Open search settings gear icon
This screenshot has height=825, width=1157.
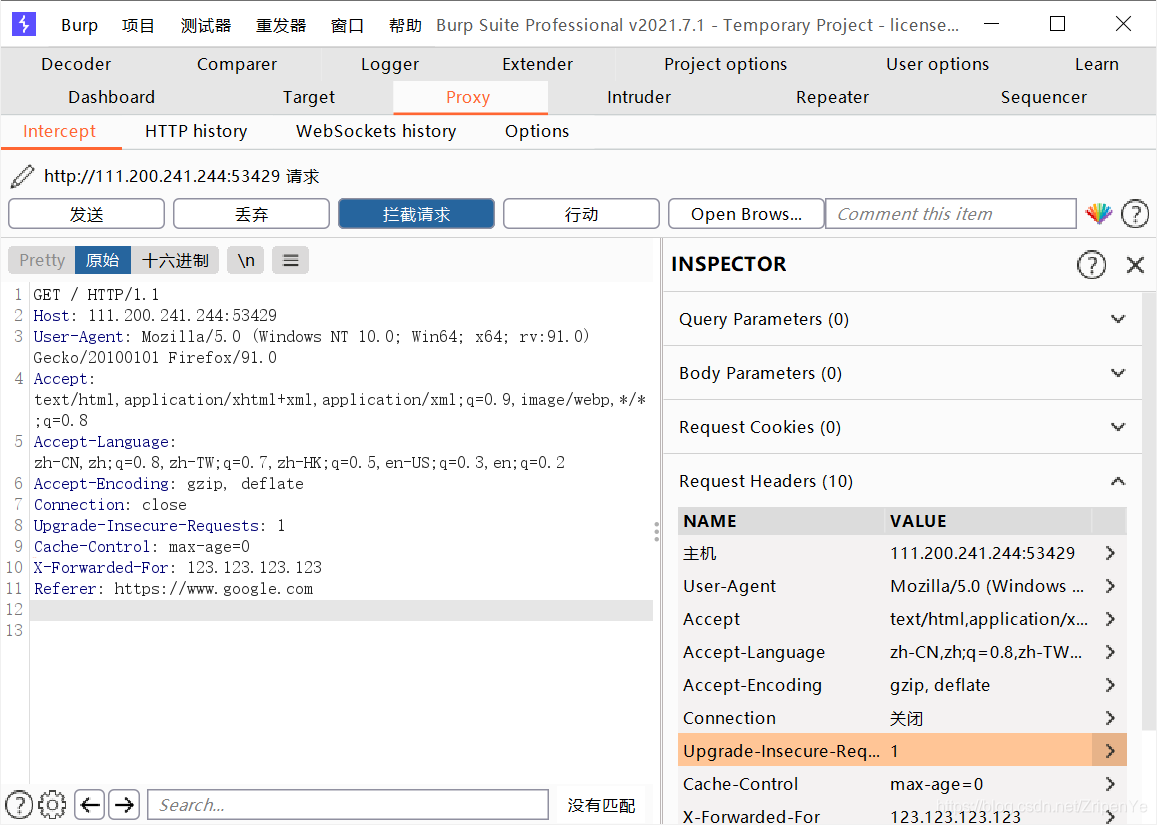coord(52,804)
